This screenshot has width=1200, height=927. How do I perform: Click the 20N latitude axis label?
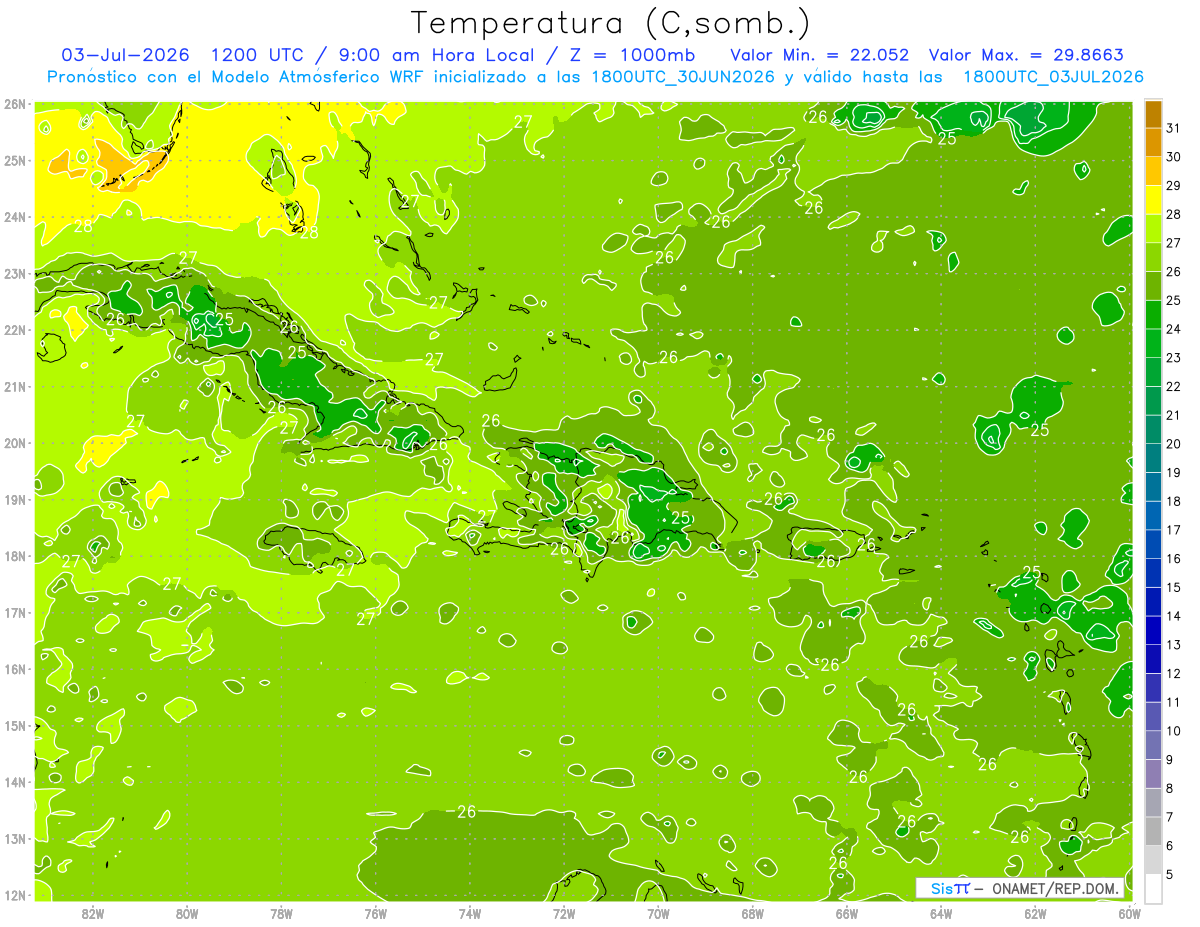point(14,443)
